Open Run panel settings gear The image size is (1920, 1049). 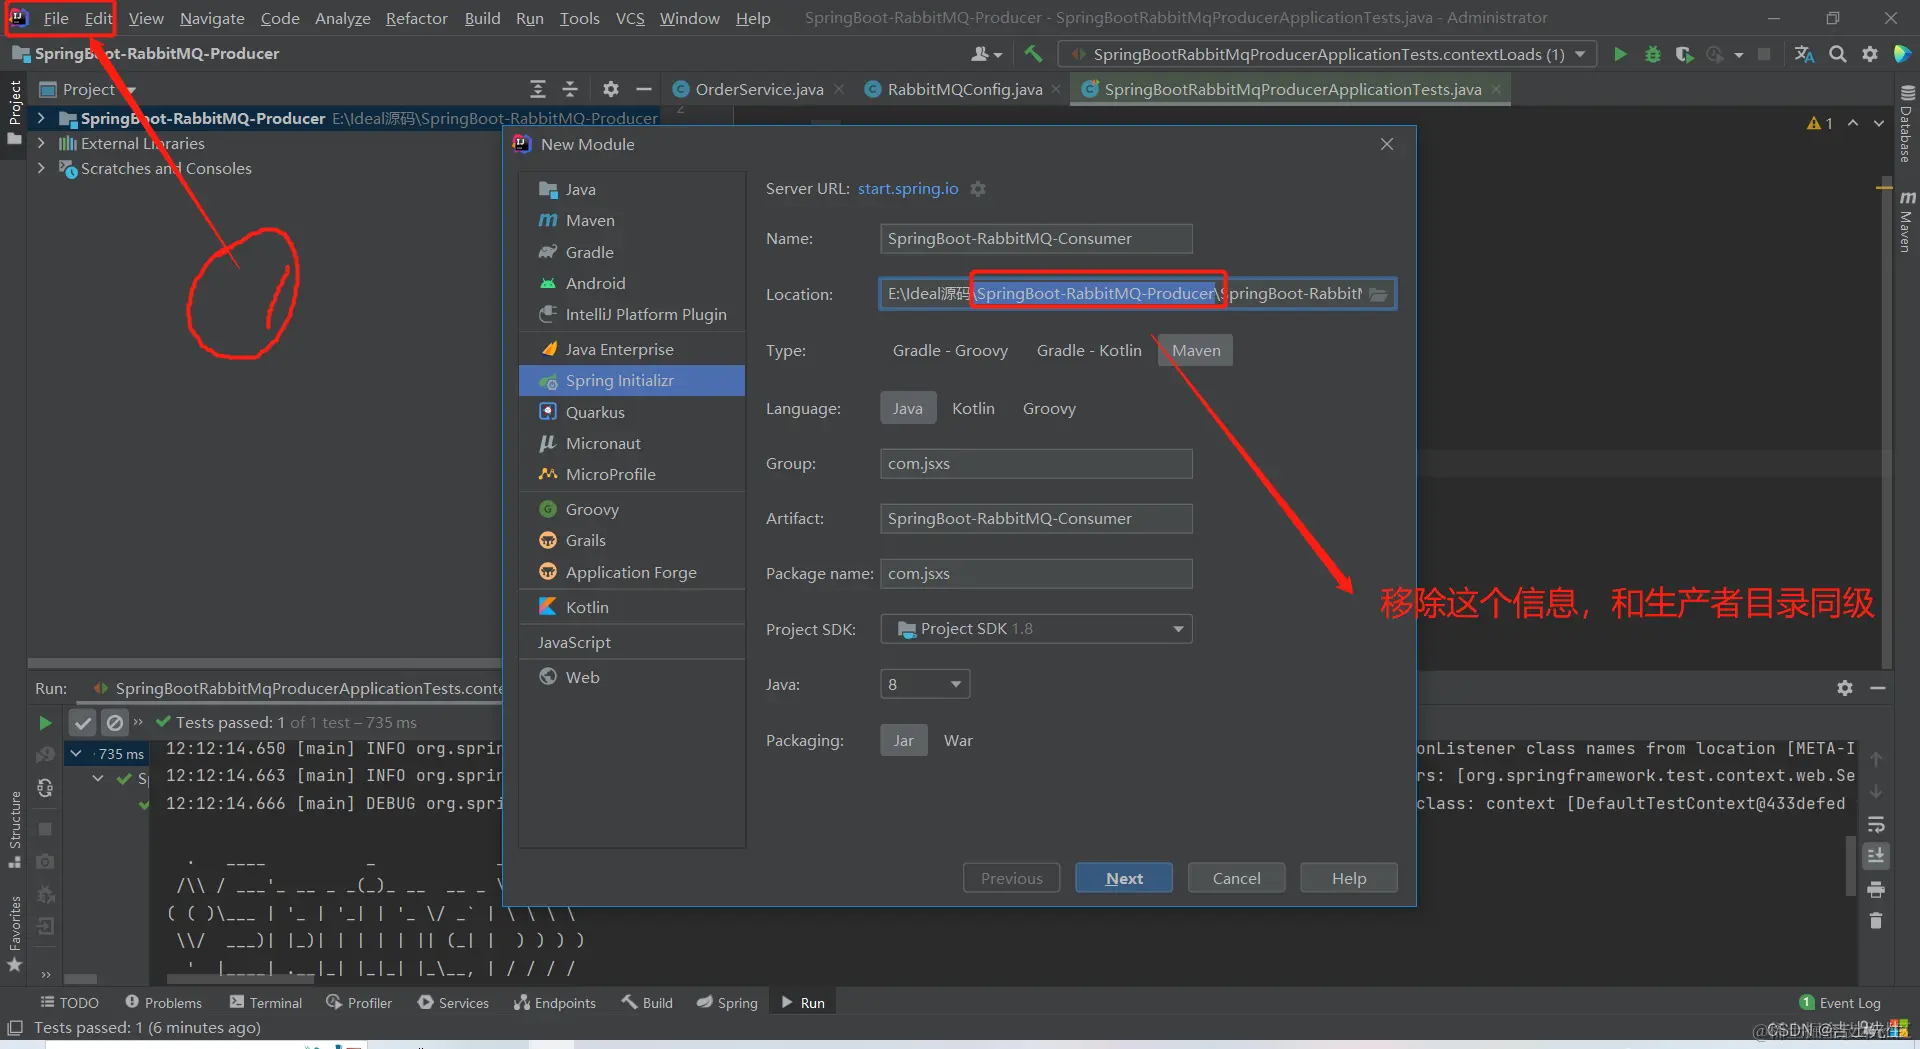(x=1845, y=688)
